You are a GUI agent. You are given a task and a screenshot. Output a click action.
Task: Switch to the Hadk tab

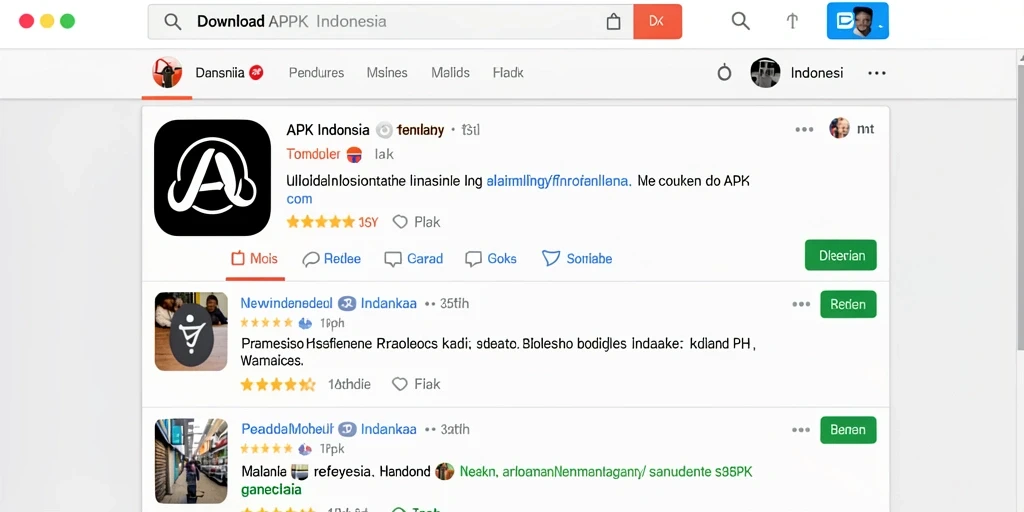[x=508, y=73]
